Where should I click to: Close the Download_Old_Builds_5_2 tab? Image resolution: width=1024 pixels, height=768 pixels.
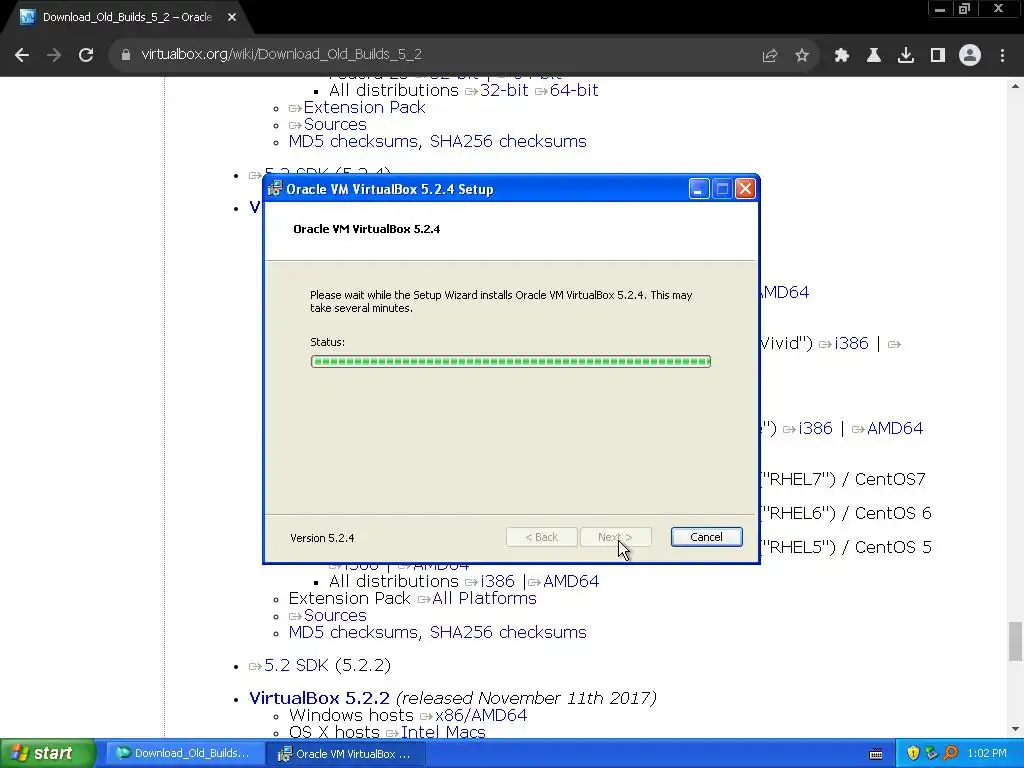tap(232, 18)
